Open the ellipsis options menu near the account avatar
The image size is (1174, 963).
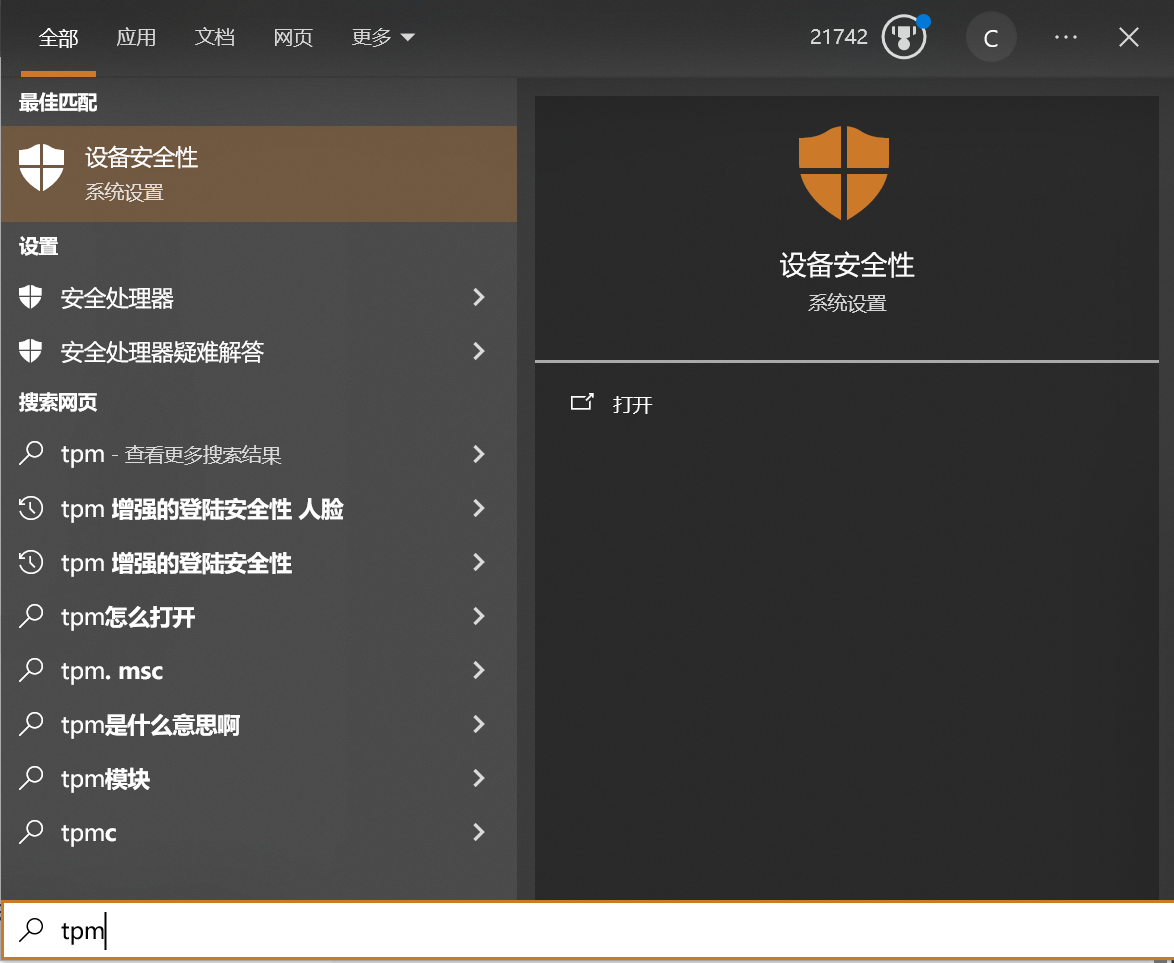(x=1065, y=36)
